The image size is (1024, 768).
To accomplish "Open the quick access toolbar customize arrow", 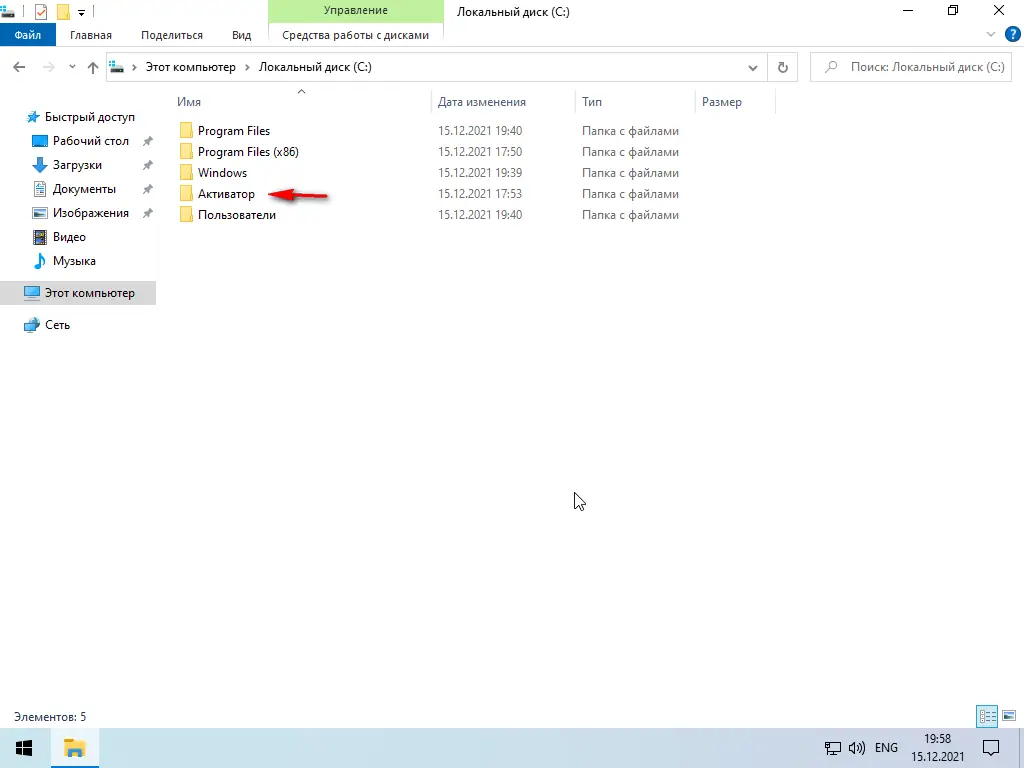I will tap(81, 12).
